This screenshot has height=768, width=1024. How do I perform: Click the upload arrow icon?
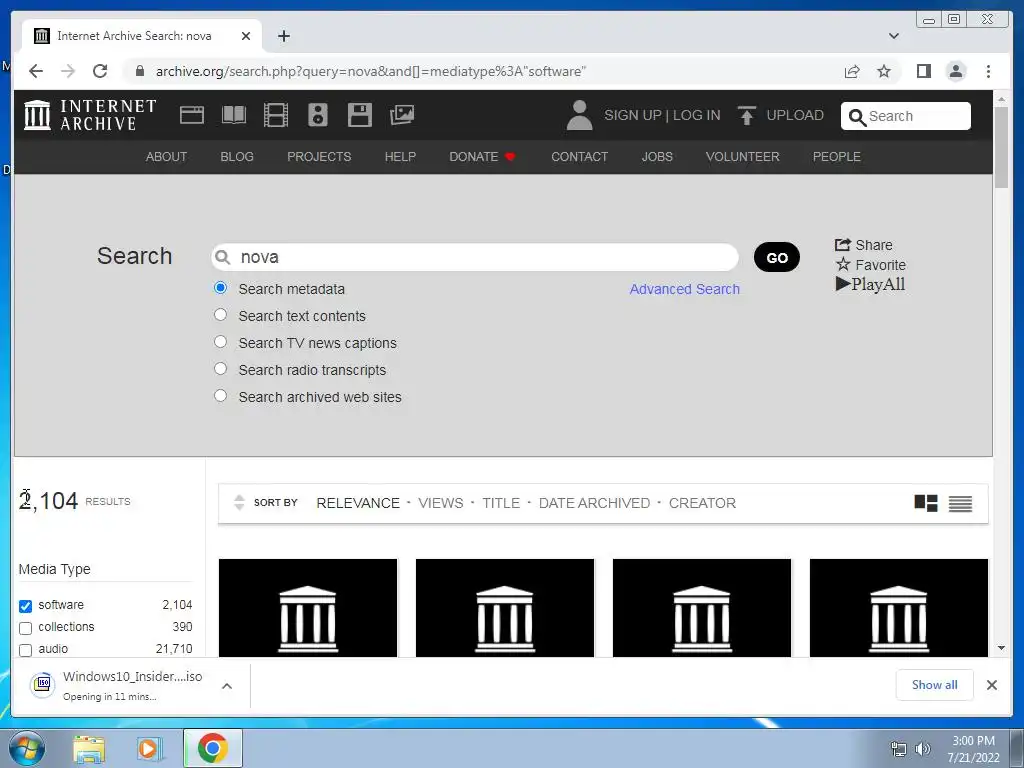point(746,115)
